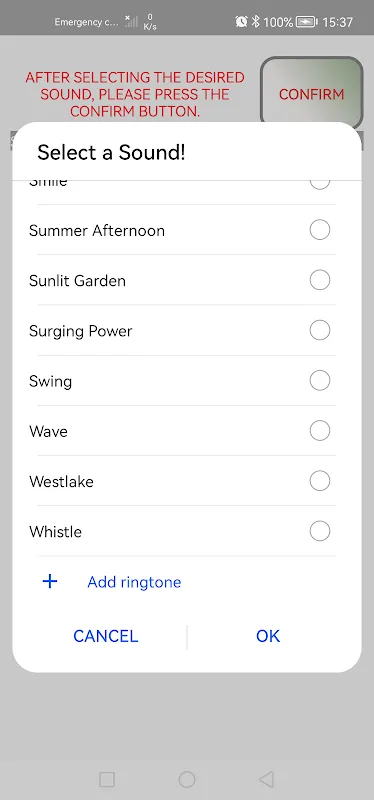This screenshot has height=800, width=374.
Task: Choose the Westlake radio button
Action: 320,481
